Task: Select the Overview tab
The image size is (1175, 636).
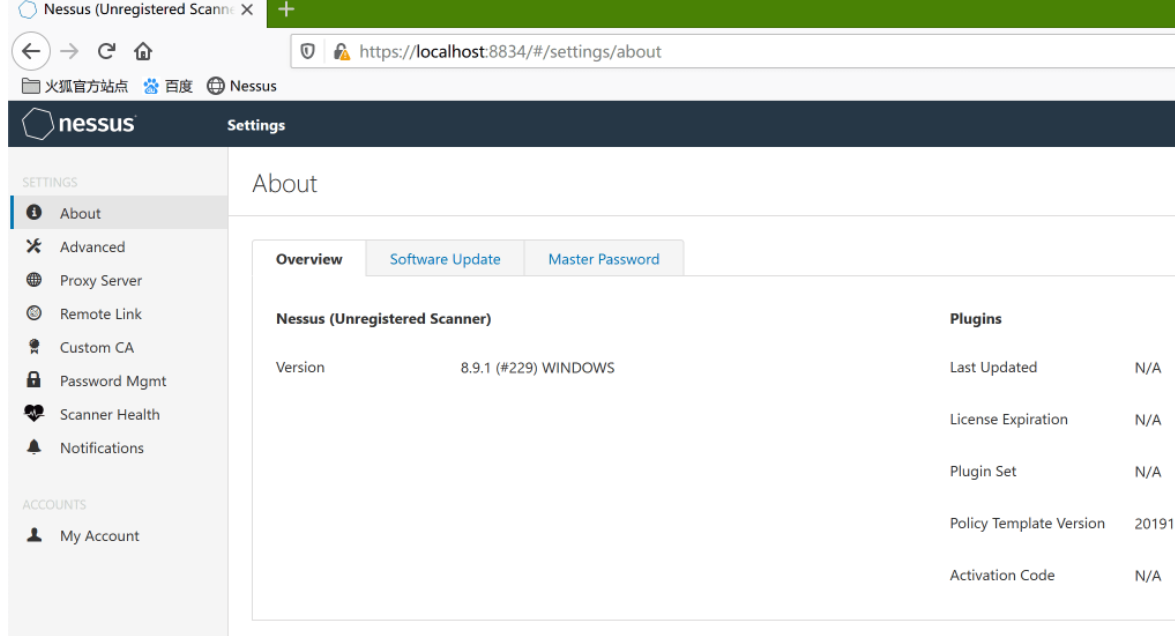Action: (x=309, y=259)
